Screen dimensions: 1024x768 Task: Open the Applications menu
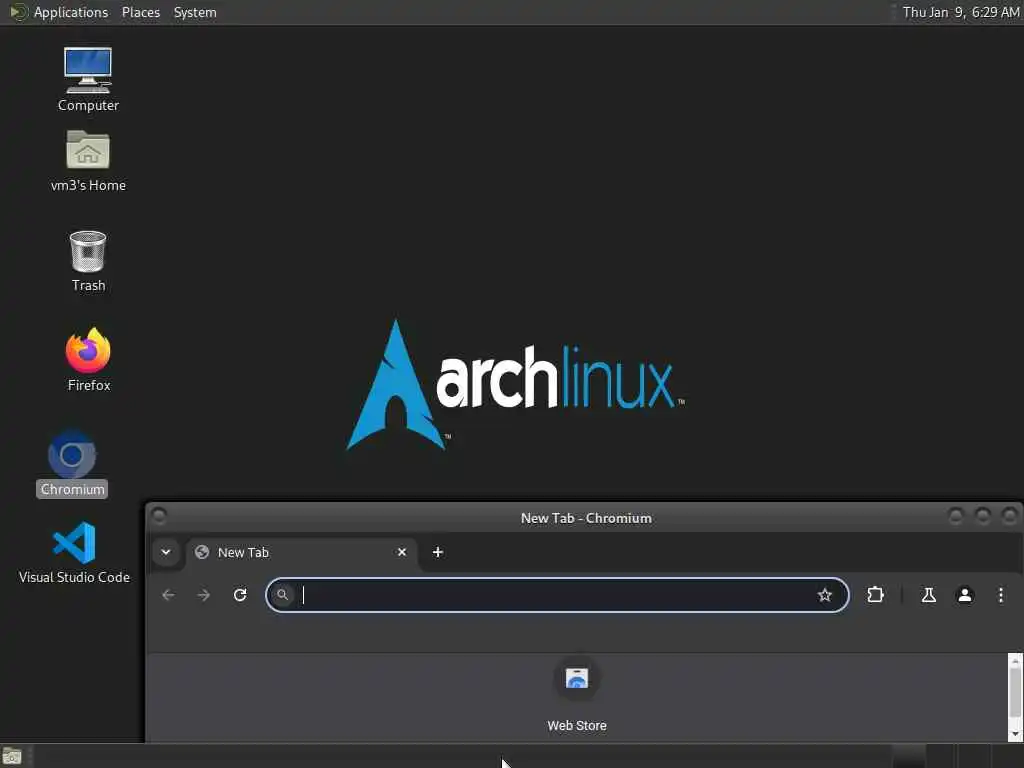tap(71, 12)
